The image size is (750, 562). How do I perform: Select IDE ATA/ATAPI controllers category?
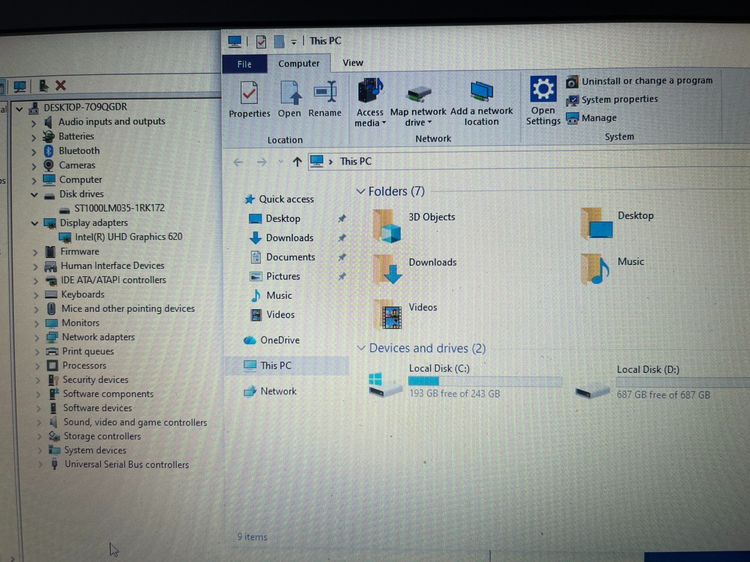pos(105,280)
